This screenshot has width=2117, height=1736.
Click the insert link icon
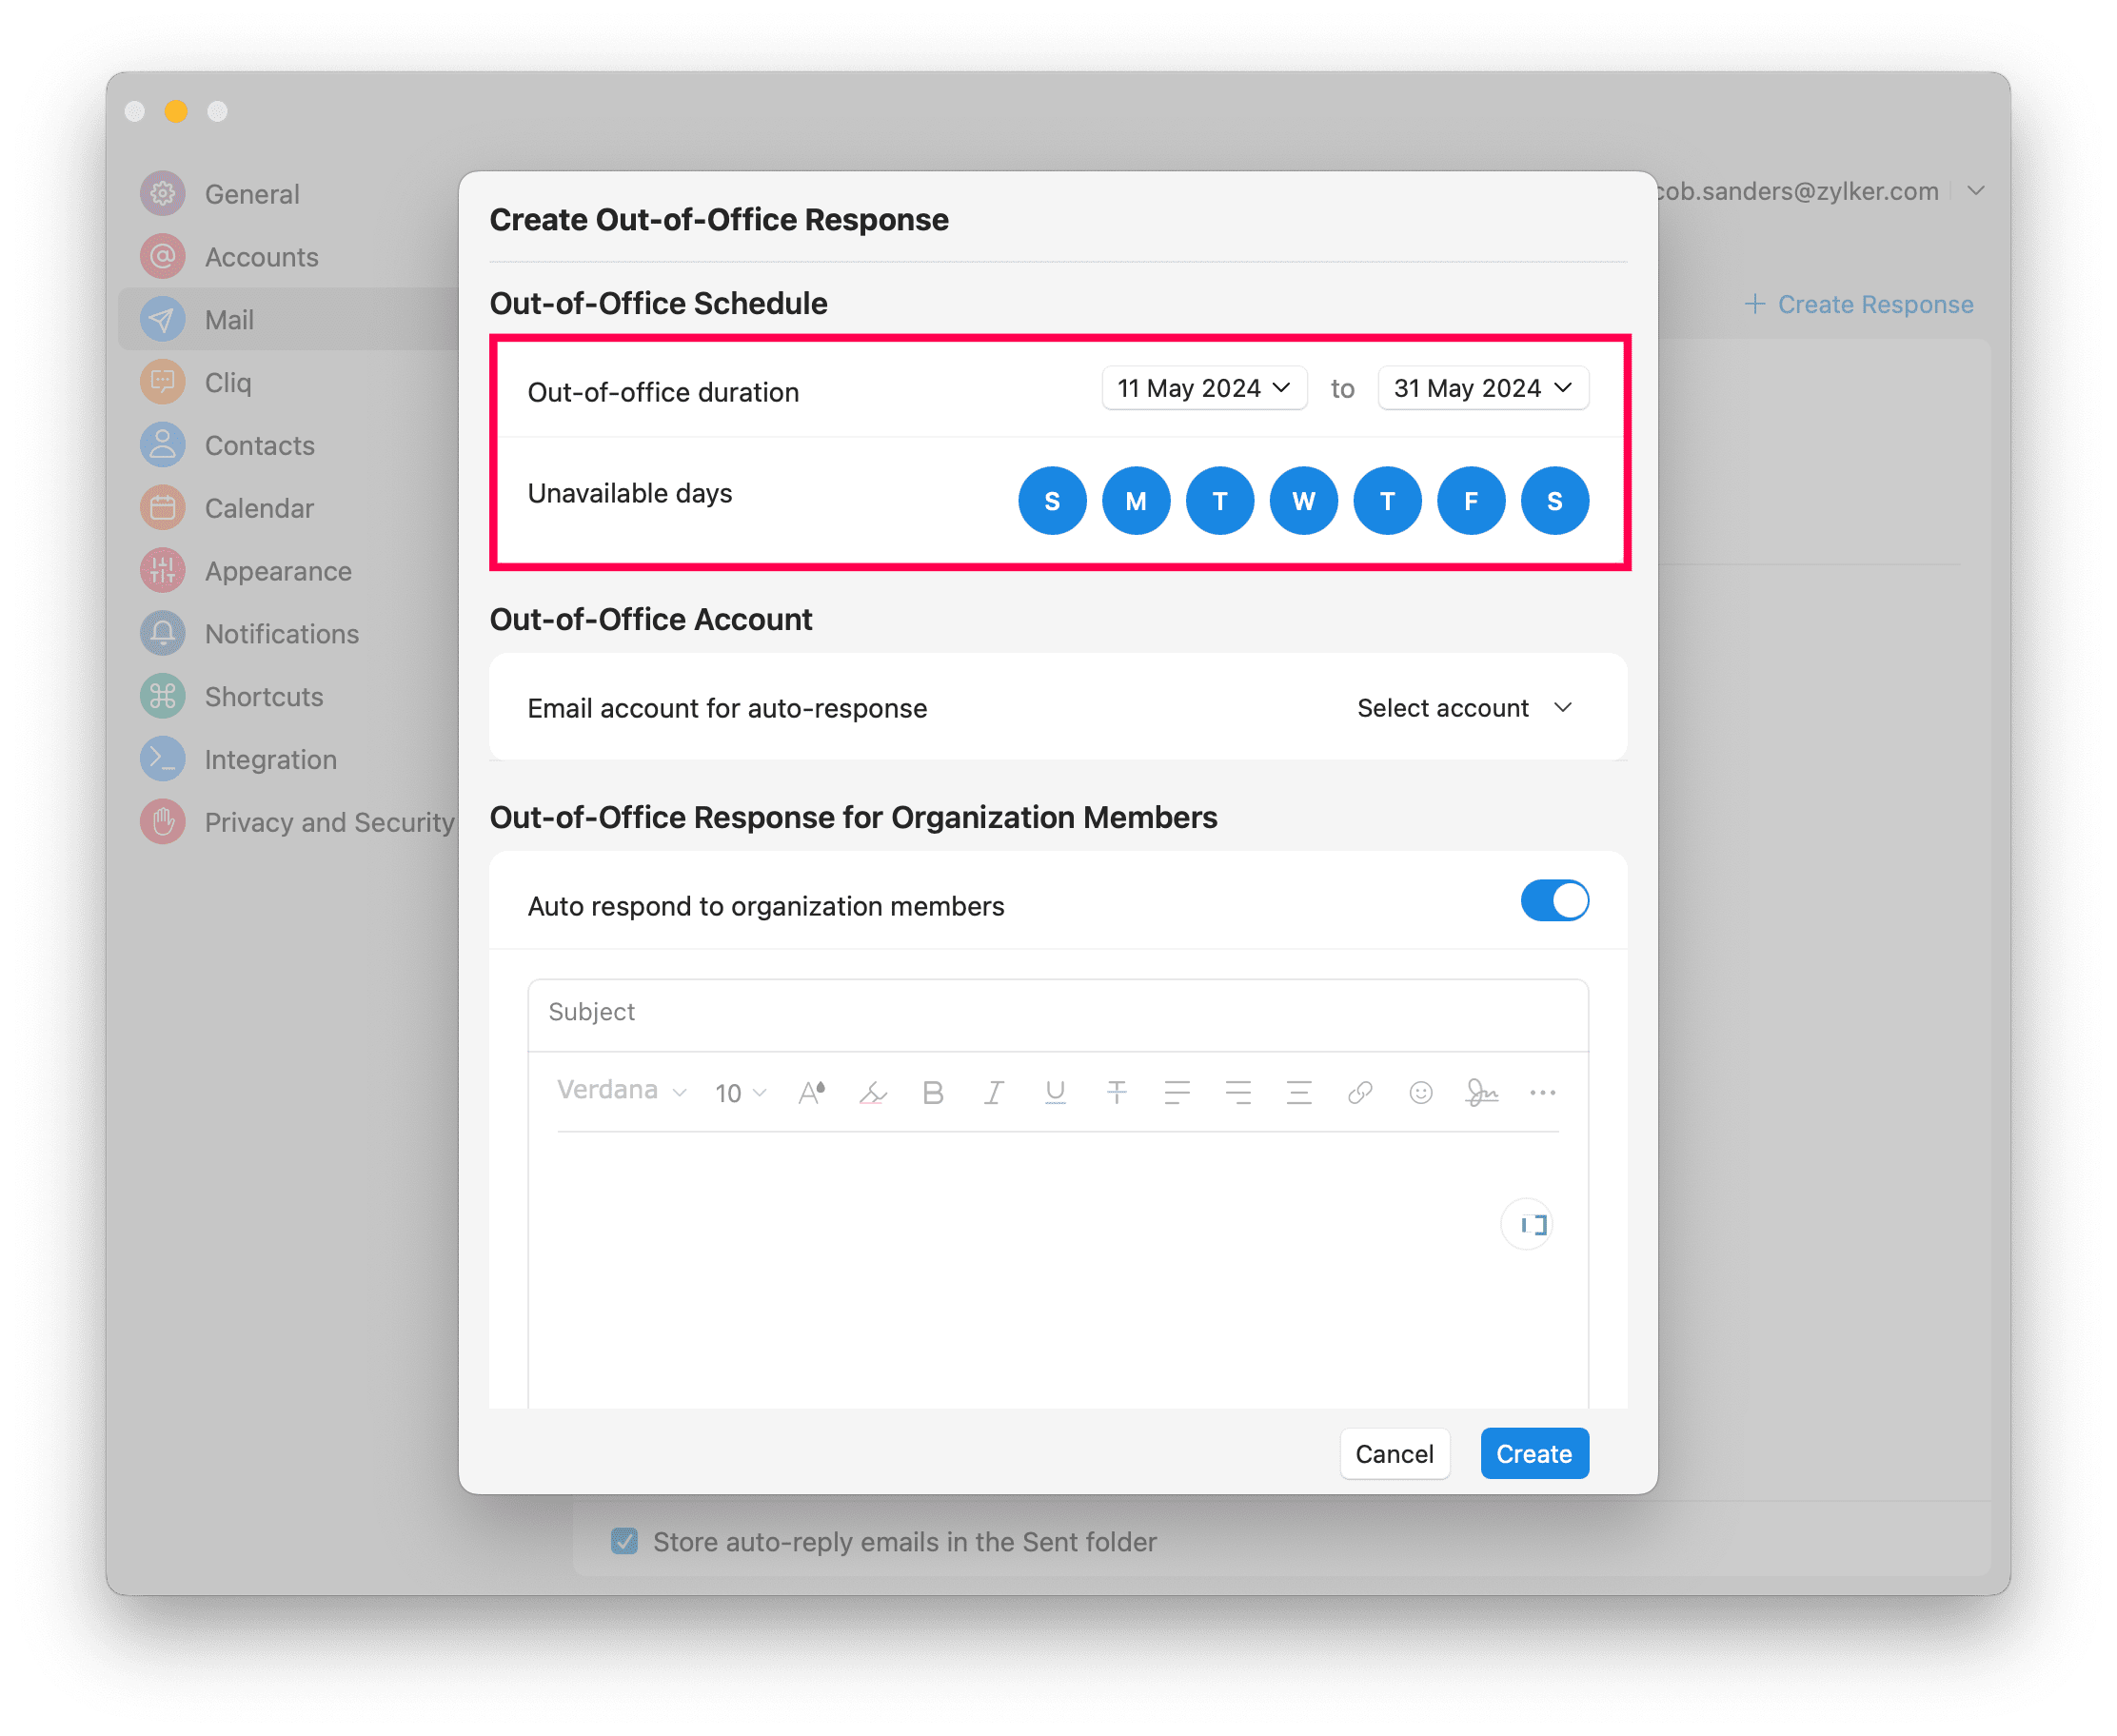1360,1093
